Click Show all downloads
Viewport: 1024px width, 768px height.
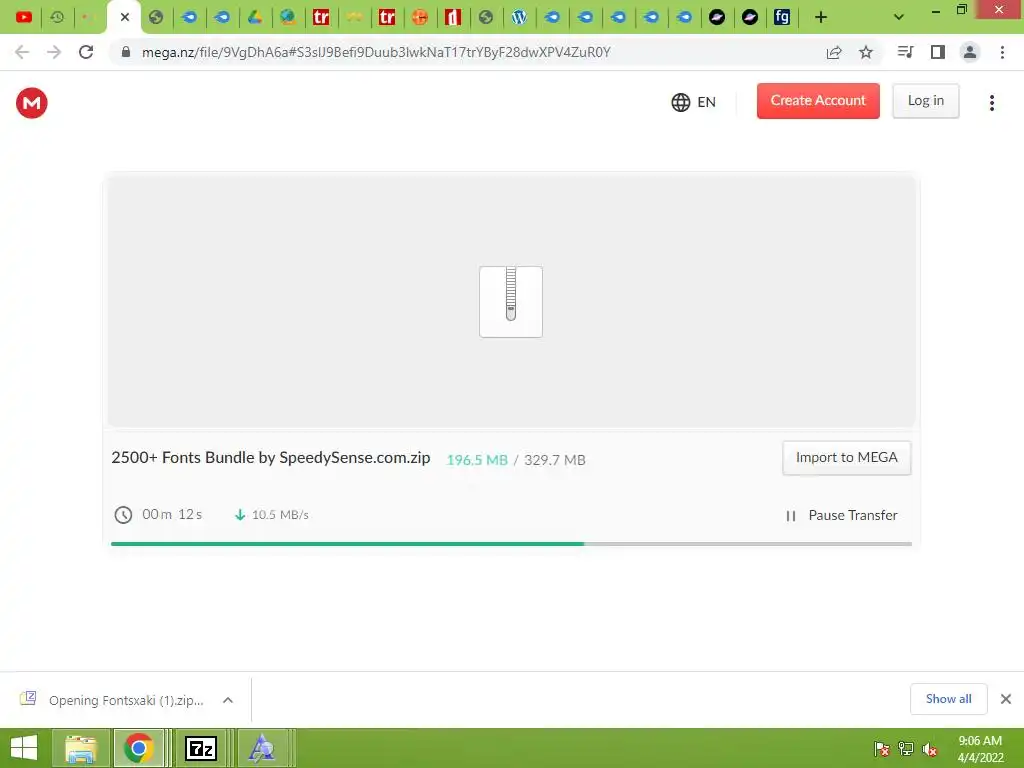click(x=948, y=699)
